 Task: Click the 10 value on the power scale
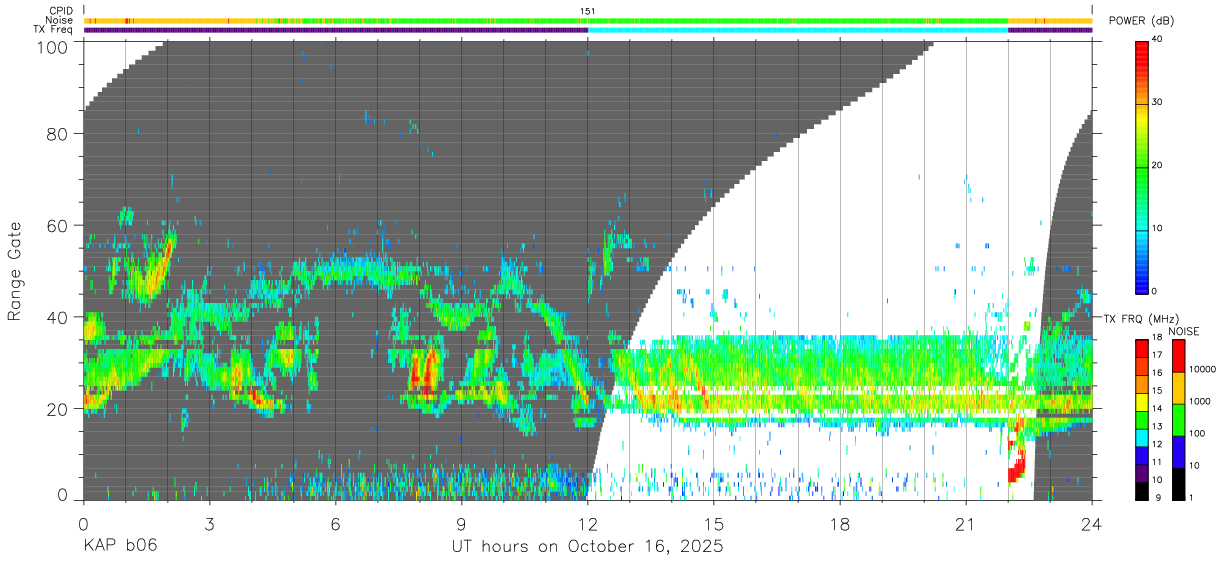click(x=1157, y=228)
